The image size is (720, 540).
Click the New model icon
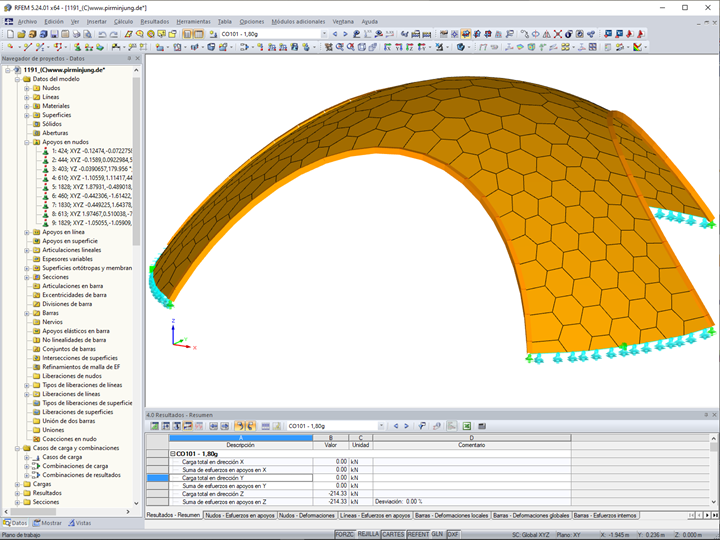(x=10, y=34)
